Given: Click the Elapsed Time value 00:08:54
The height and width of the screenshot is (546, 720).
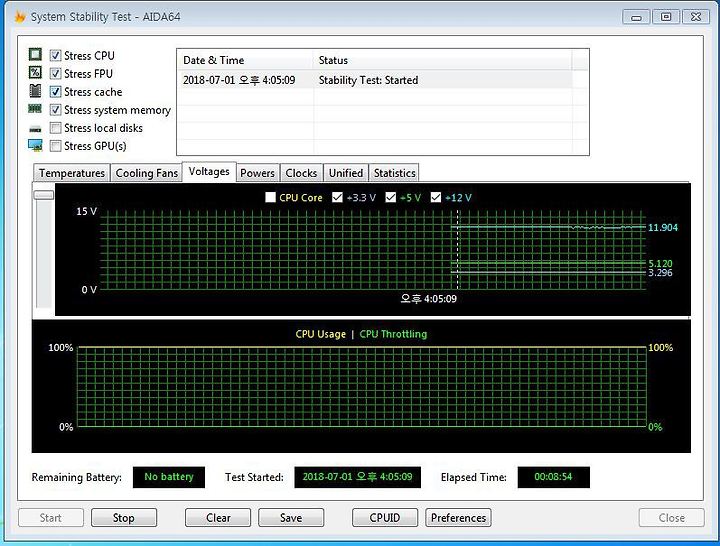Looking at the screenshot, I should point(553,477).
